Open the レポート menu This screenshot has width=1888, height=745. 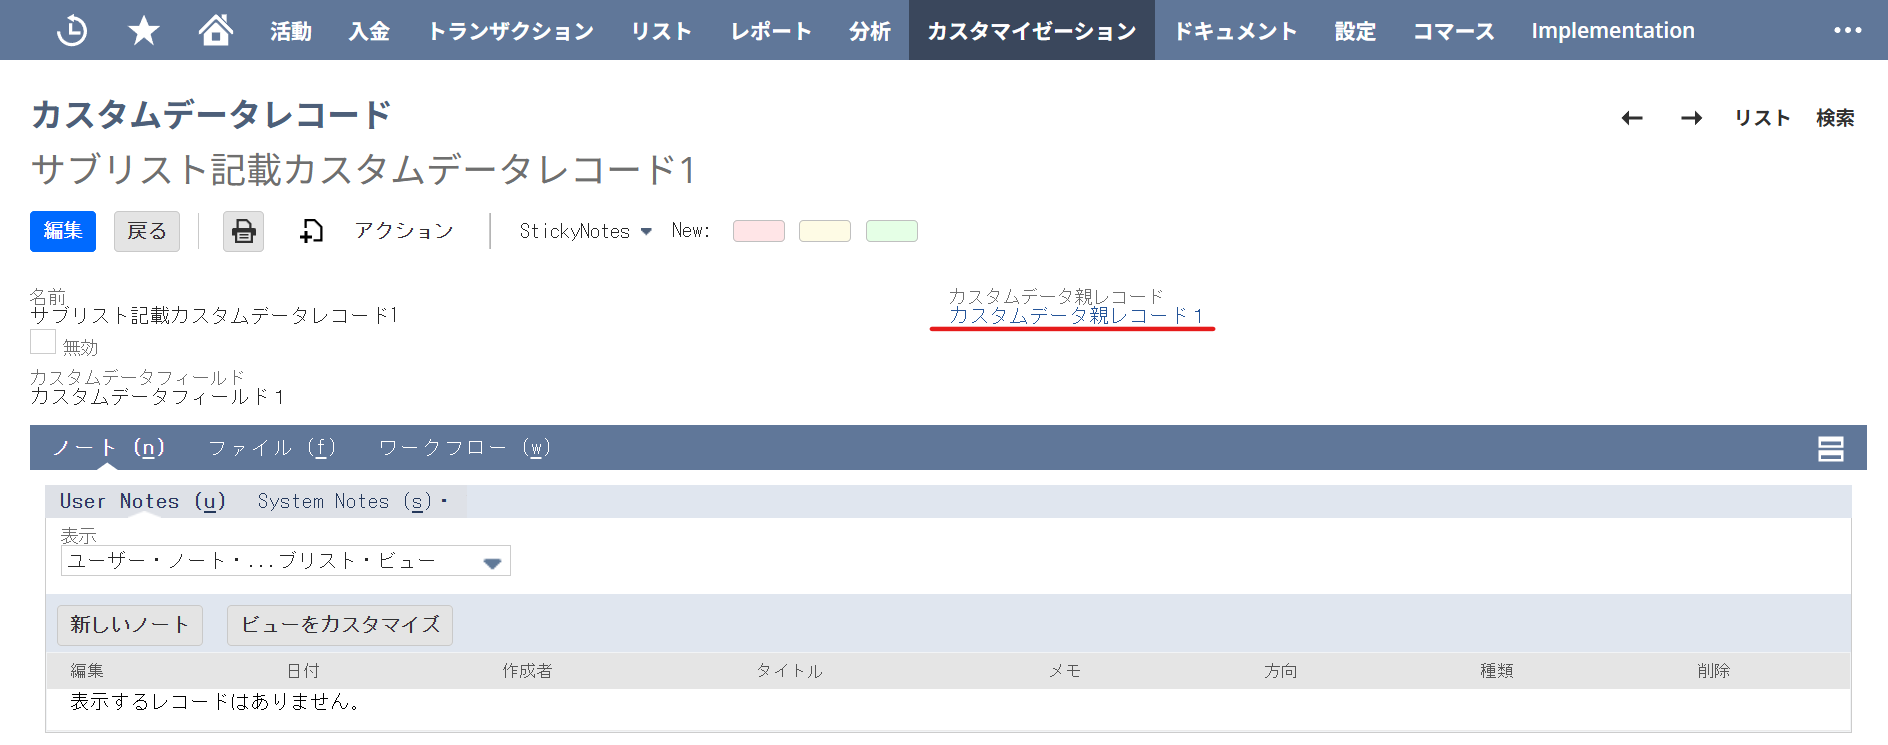[x=770, y=31]
